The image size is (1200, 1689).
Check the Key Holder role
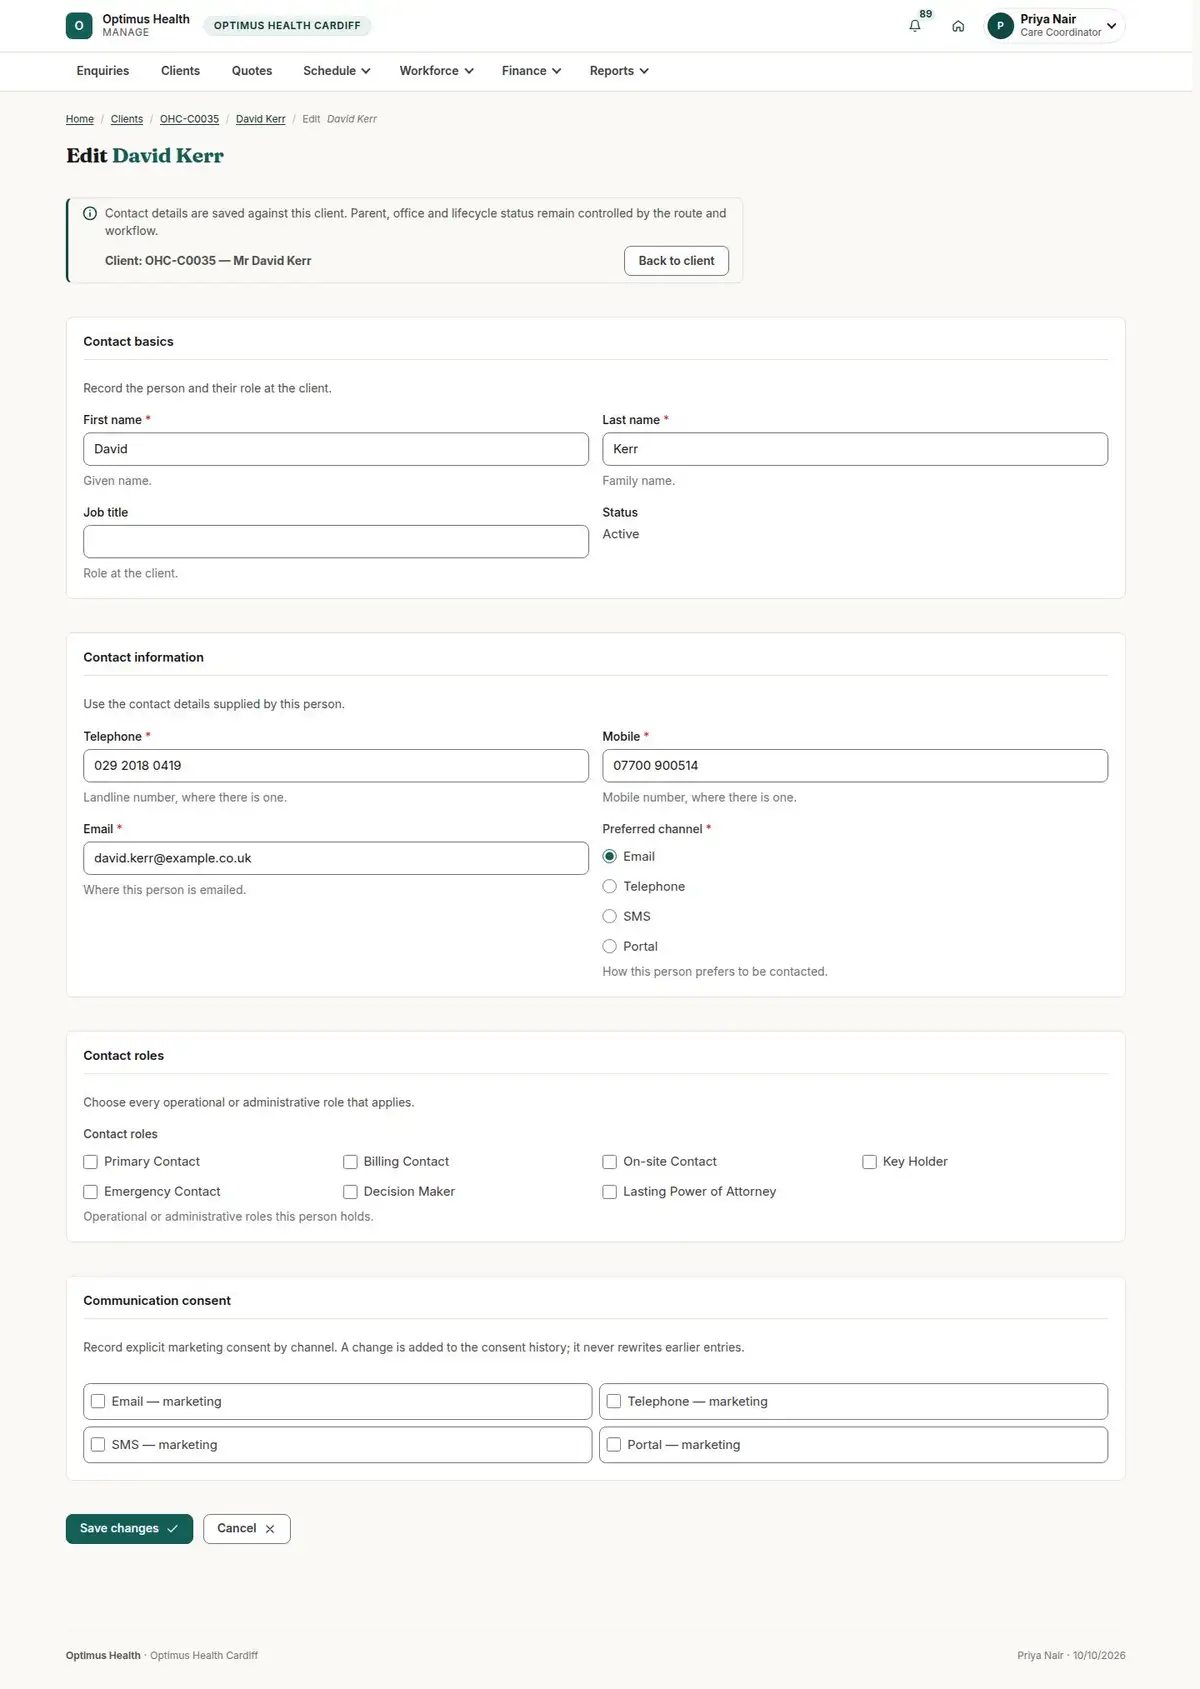pos(870,1162)
